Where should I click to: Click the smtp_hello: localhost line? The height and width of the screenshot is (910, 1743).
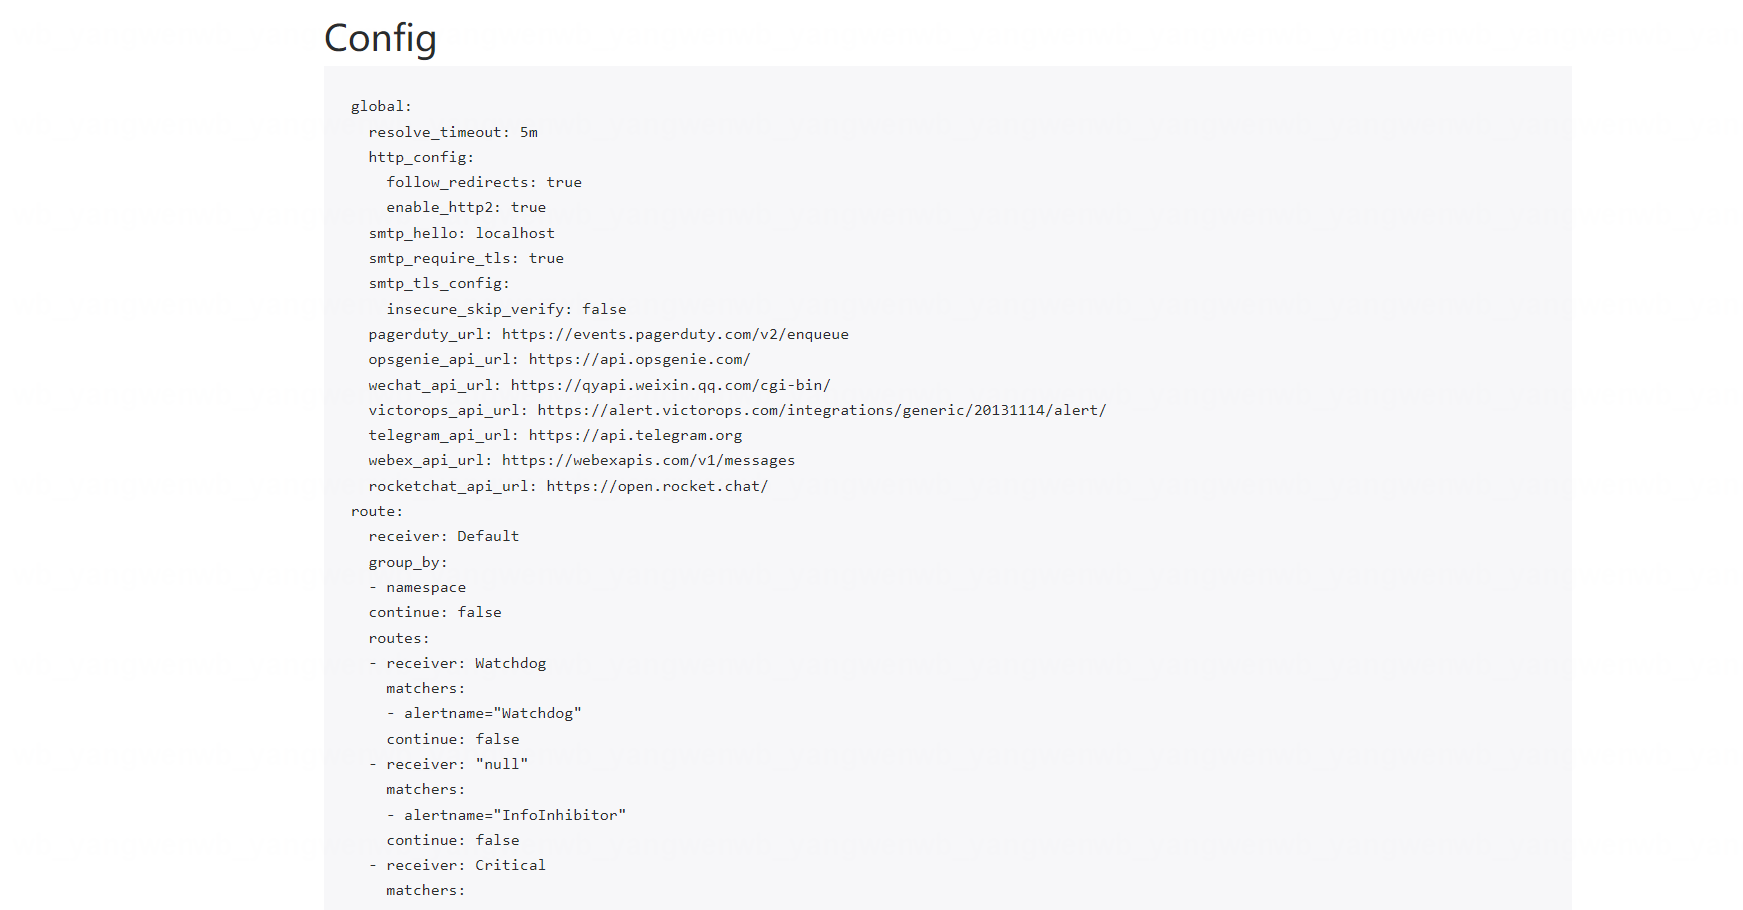coord(461,233)
